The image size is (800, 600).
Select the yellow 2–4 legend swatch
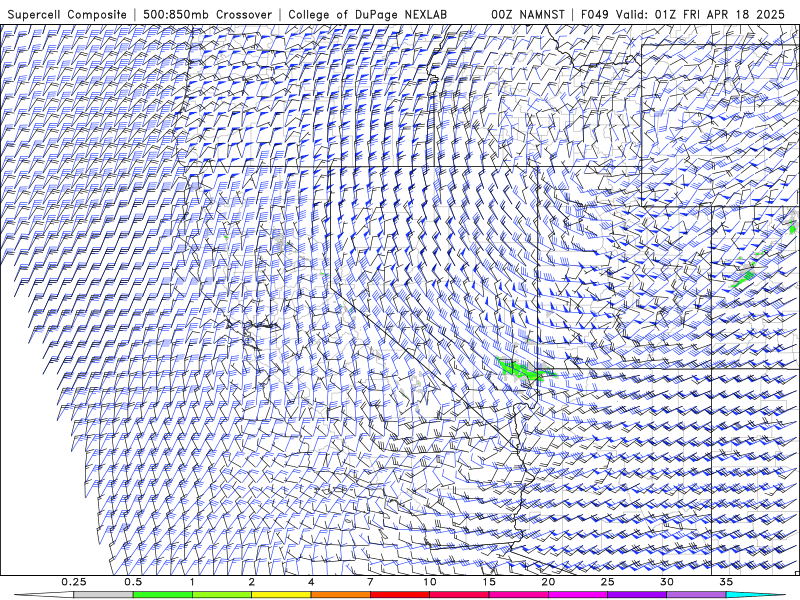[x=281, y=595]
